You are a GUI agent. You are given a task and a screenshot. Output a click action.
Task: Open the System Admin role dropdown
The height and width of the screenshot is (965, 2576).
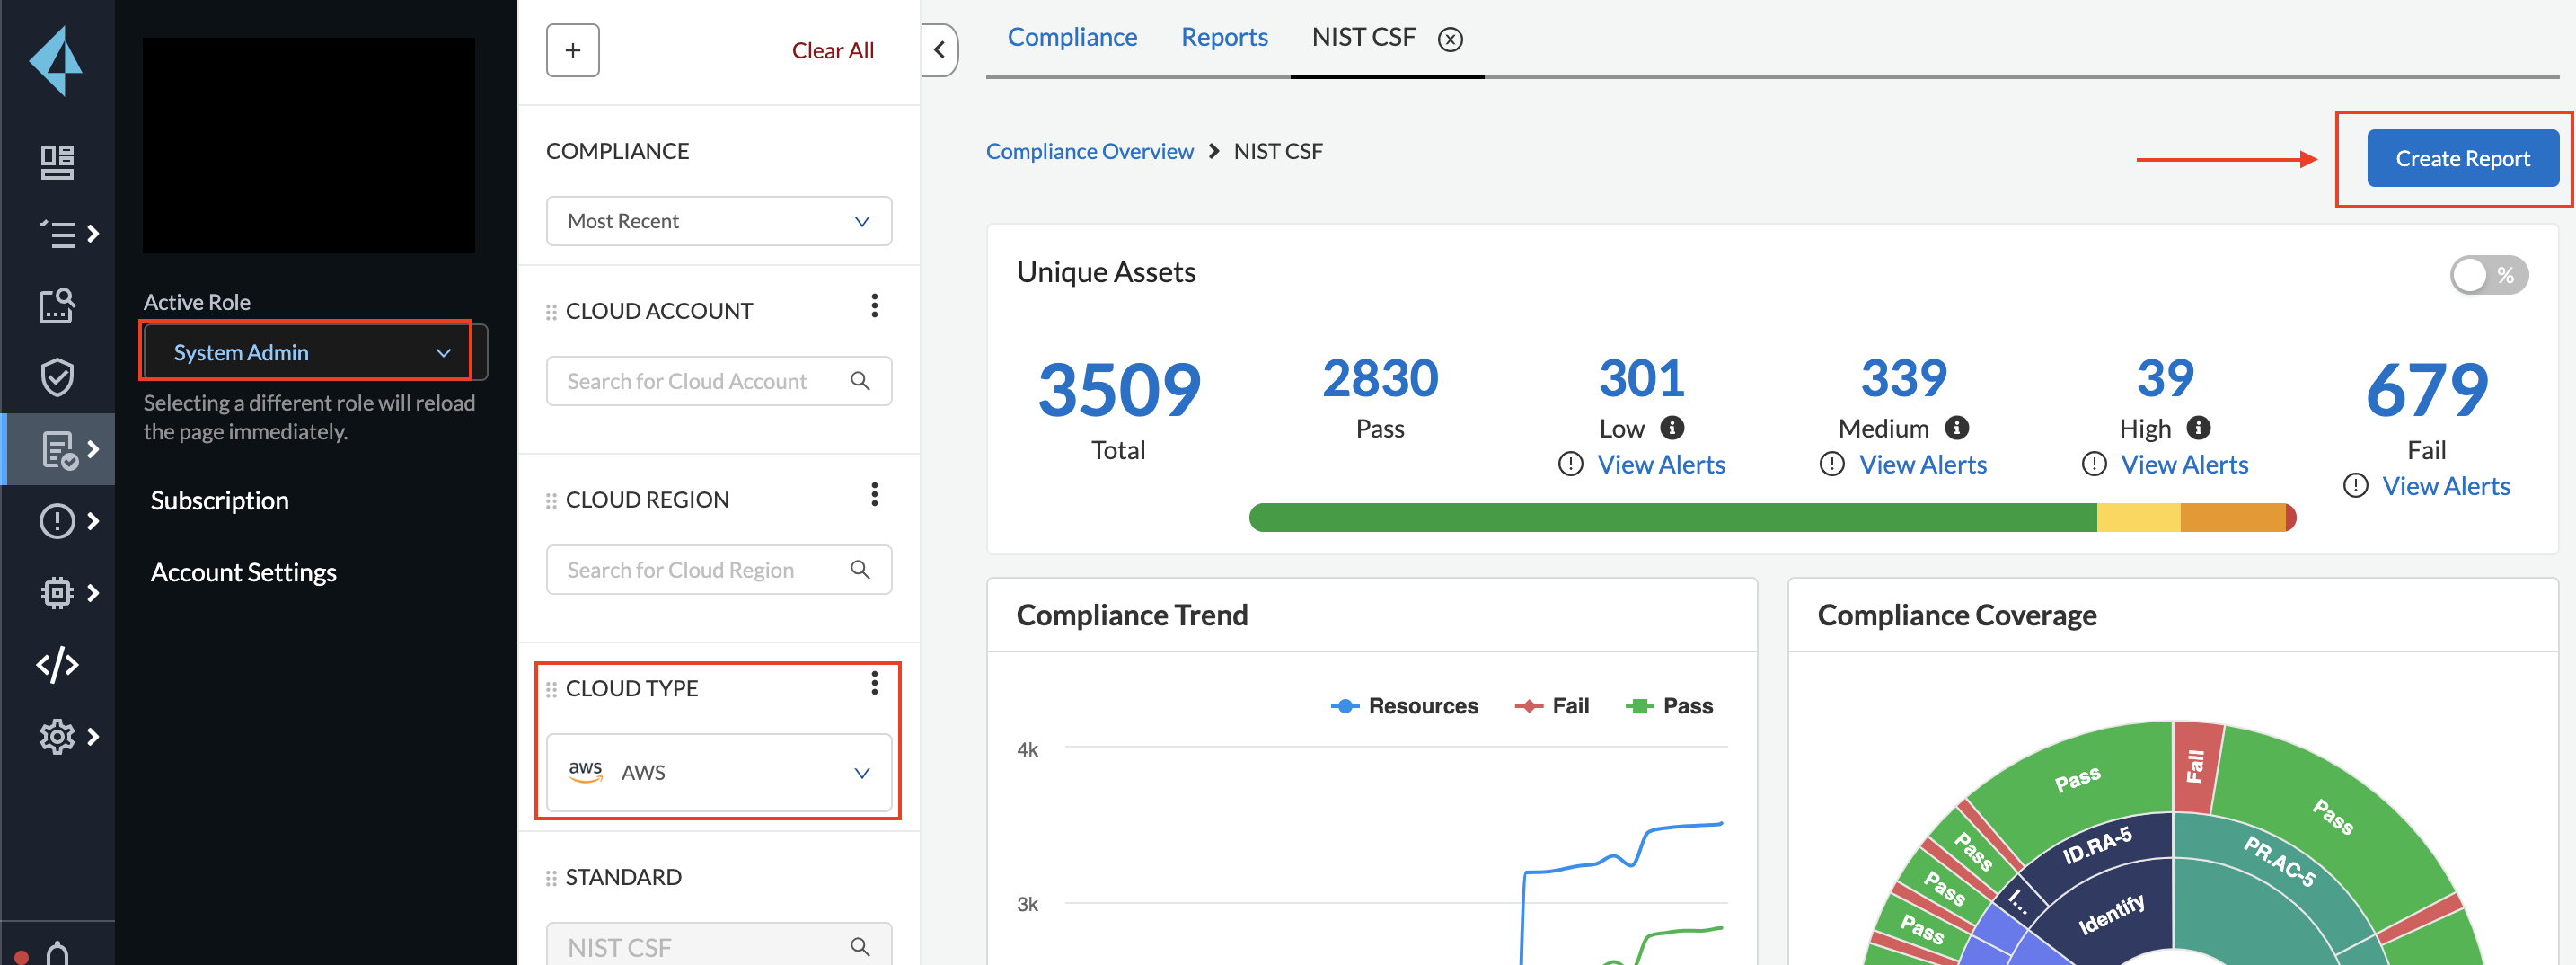(x=306, y=352)
